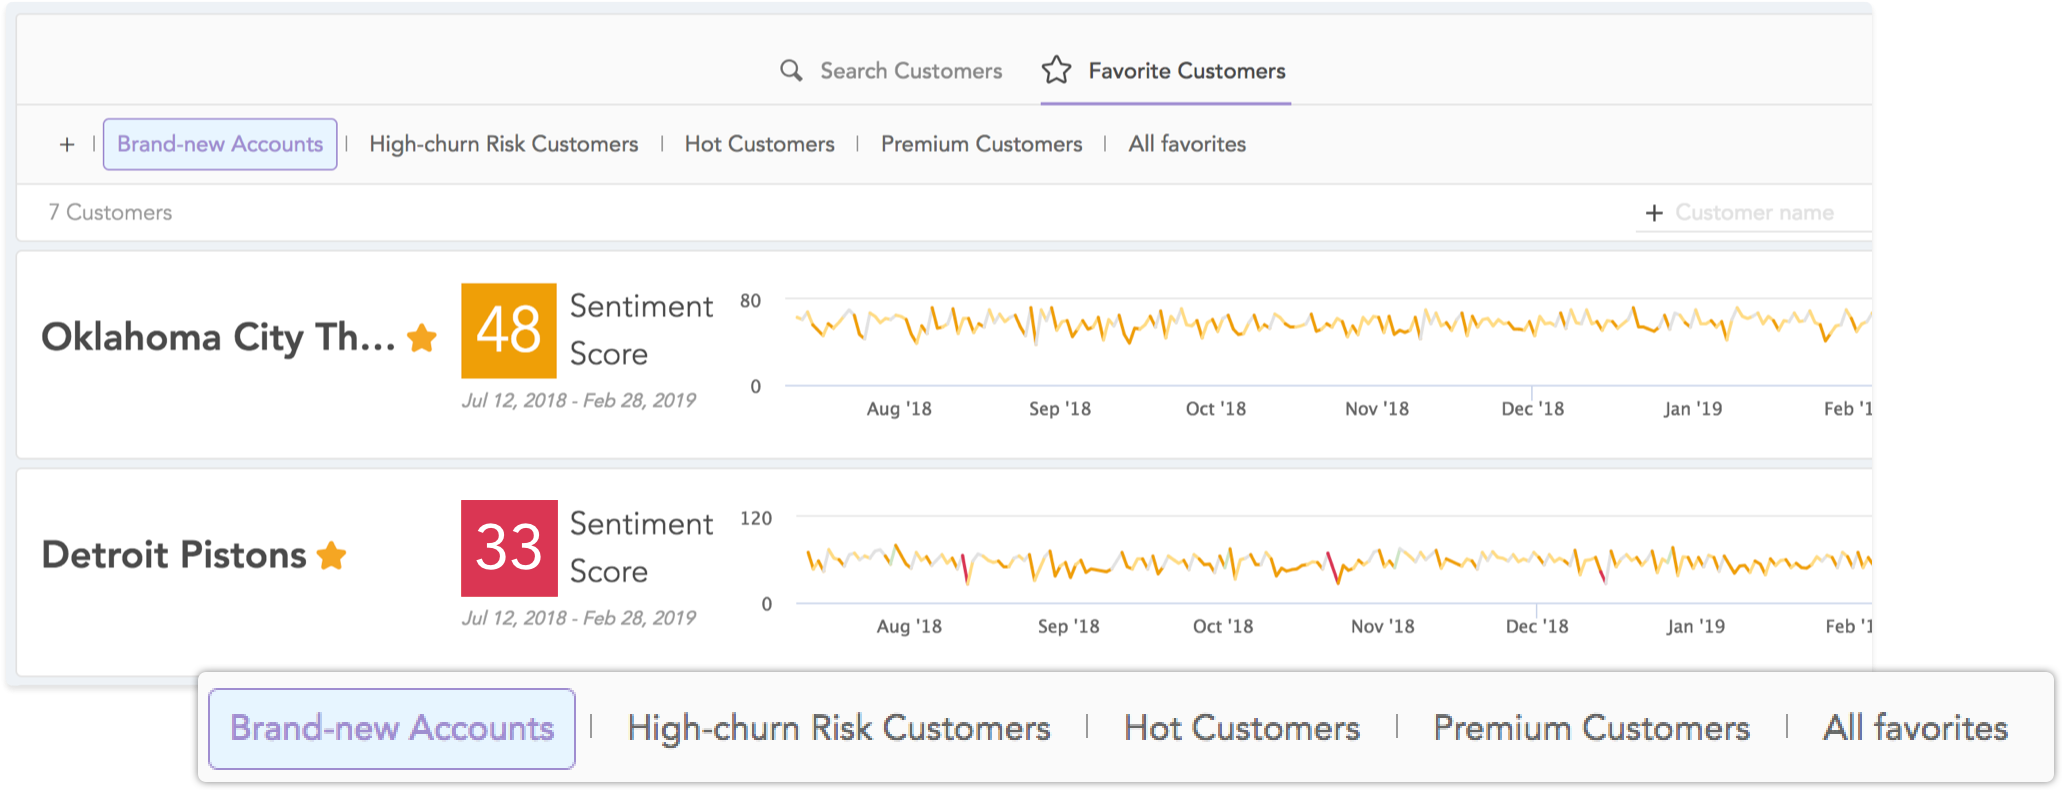Click the plus icon before Brand-new Accounts

pos(67,145)
